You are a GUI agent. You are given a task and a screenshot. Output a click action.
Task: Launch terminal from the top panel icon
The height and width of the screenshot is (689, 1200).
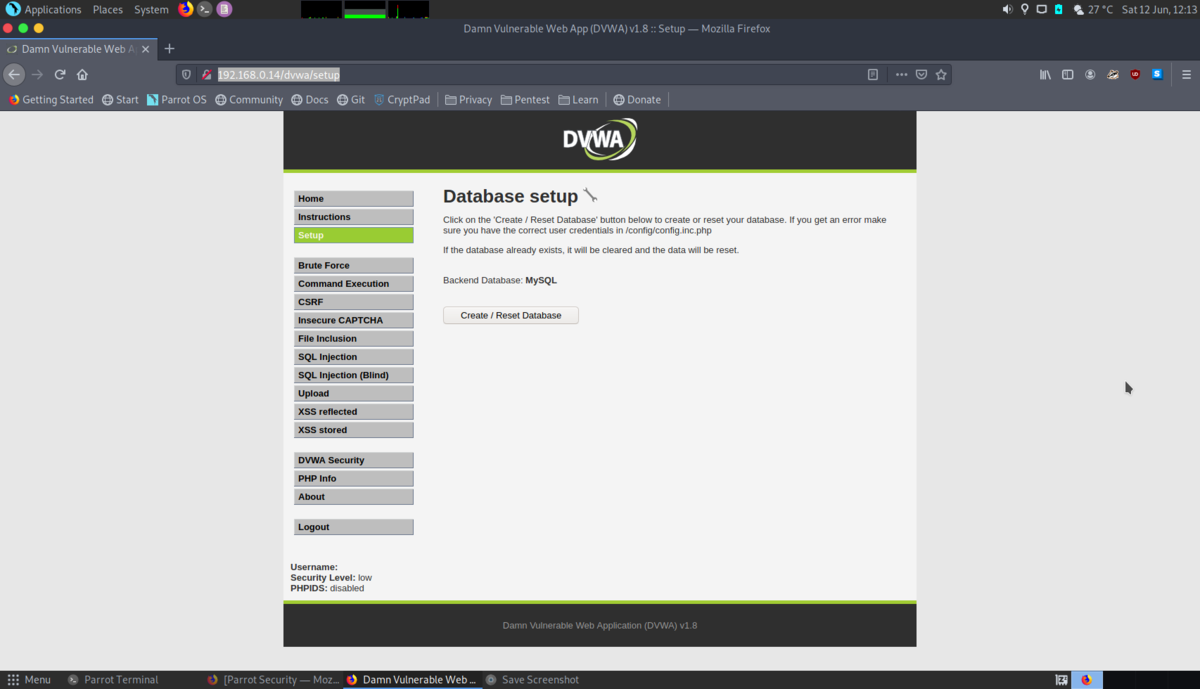point(205,9)
